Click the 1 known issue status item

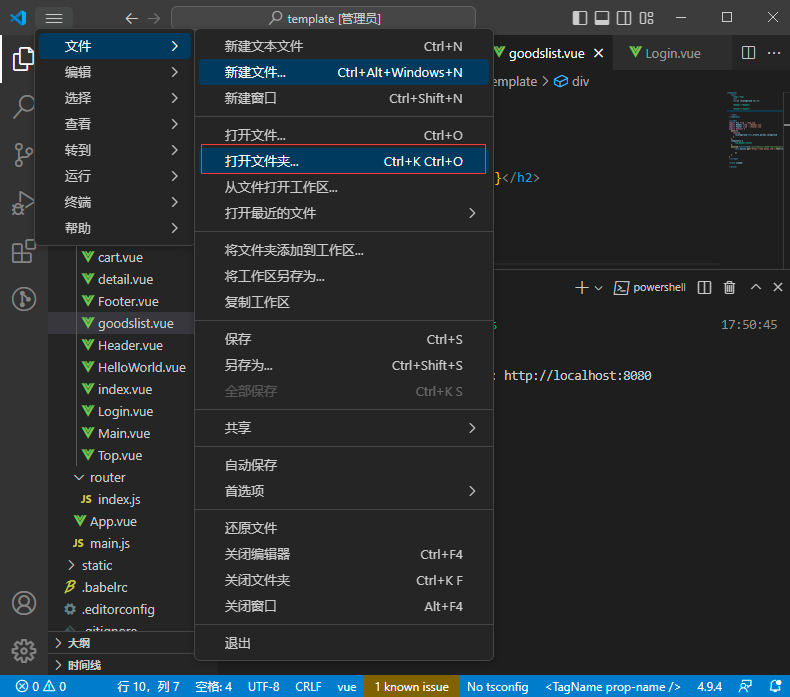pyautogui.click(x=411, y=686)
